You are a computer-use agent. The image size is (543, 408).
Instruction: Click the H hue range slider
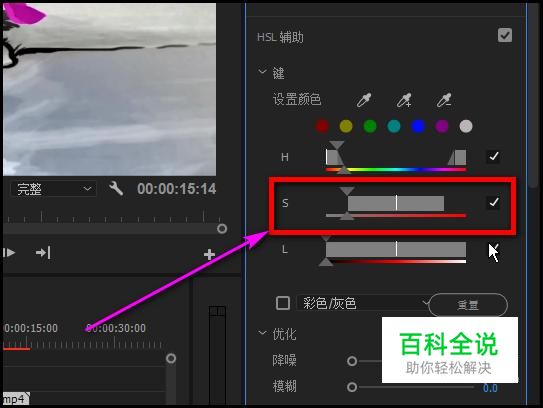tap(396, 158)
